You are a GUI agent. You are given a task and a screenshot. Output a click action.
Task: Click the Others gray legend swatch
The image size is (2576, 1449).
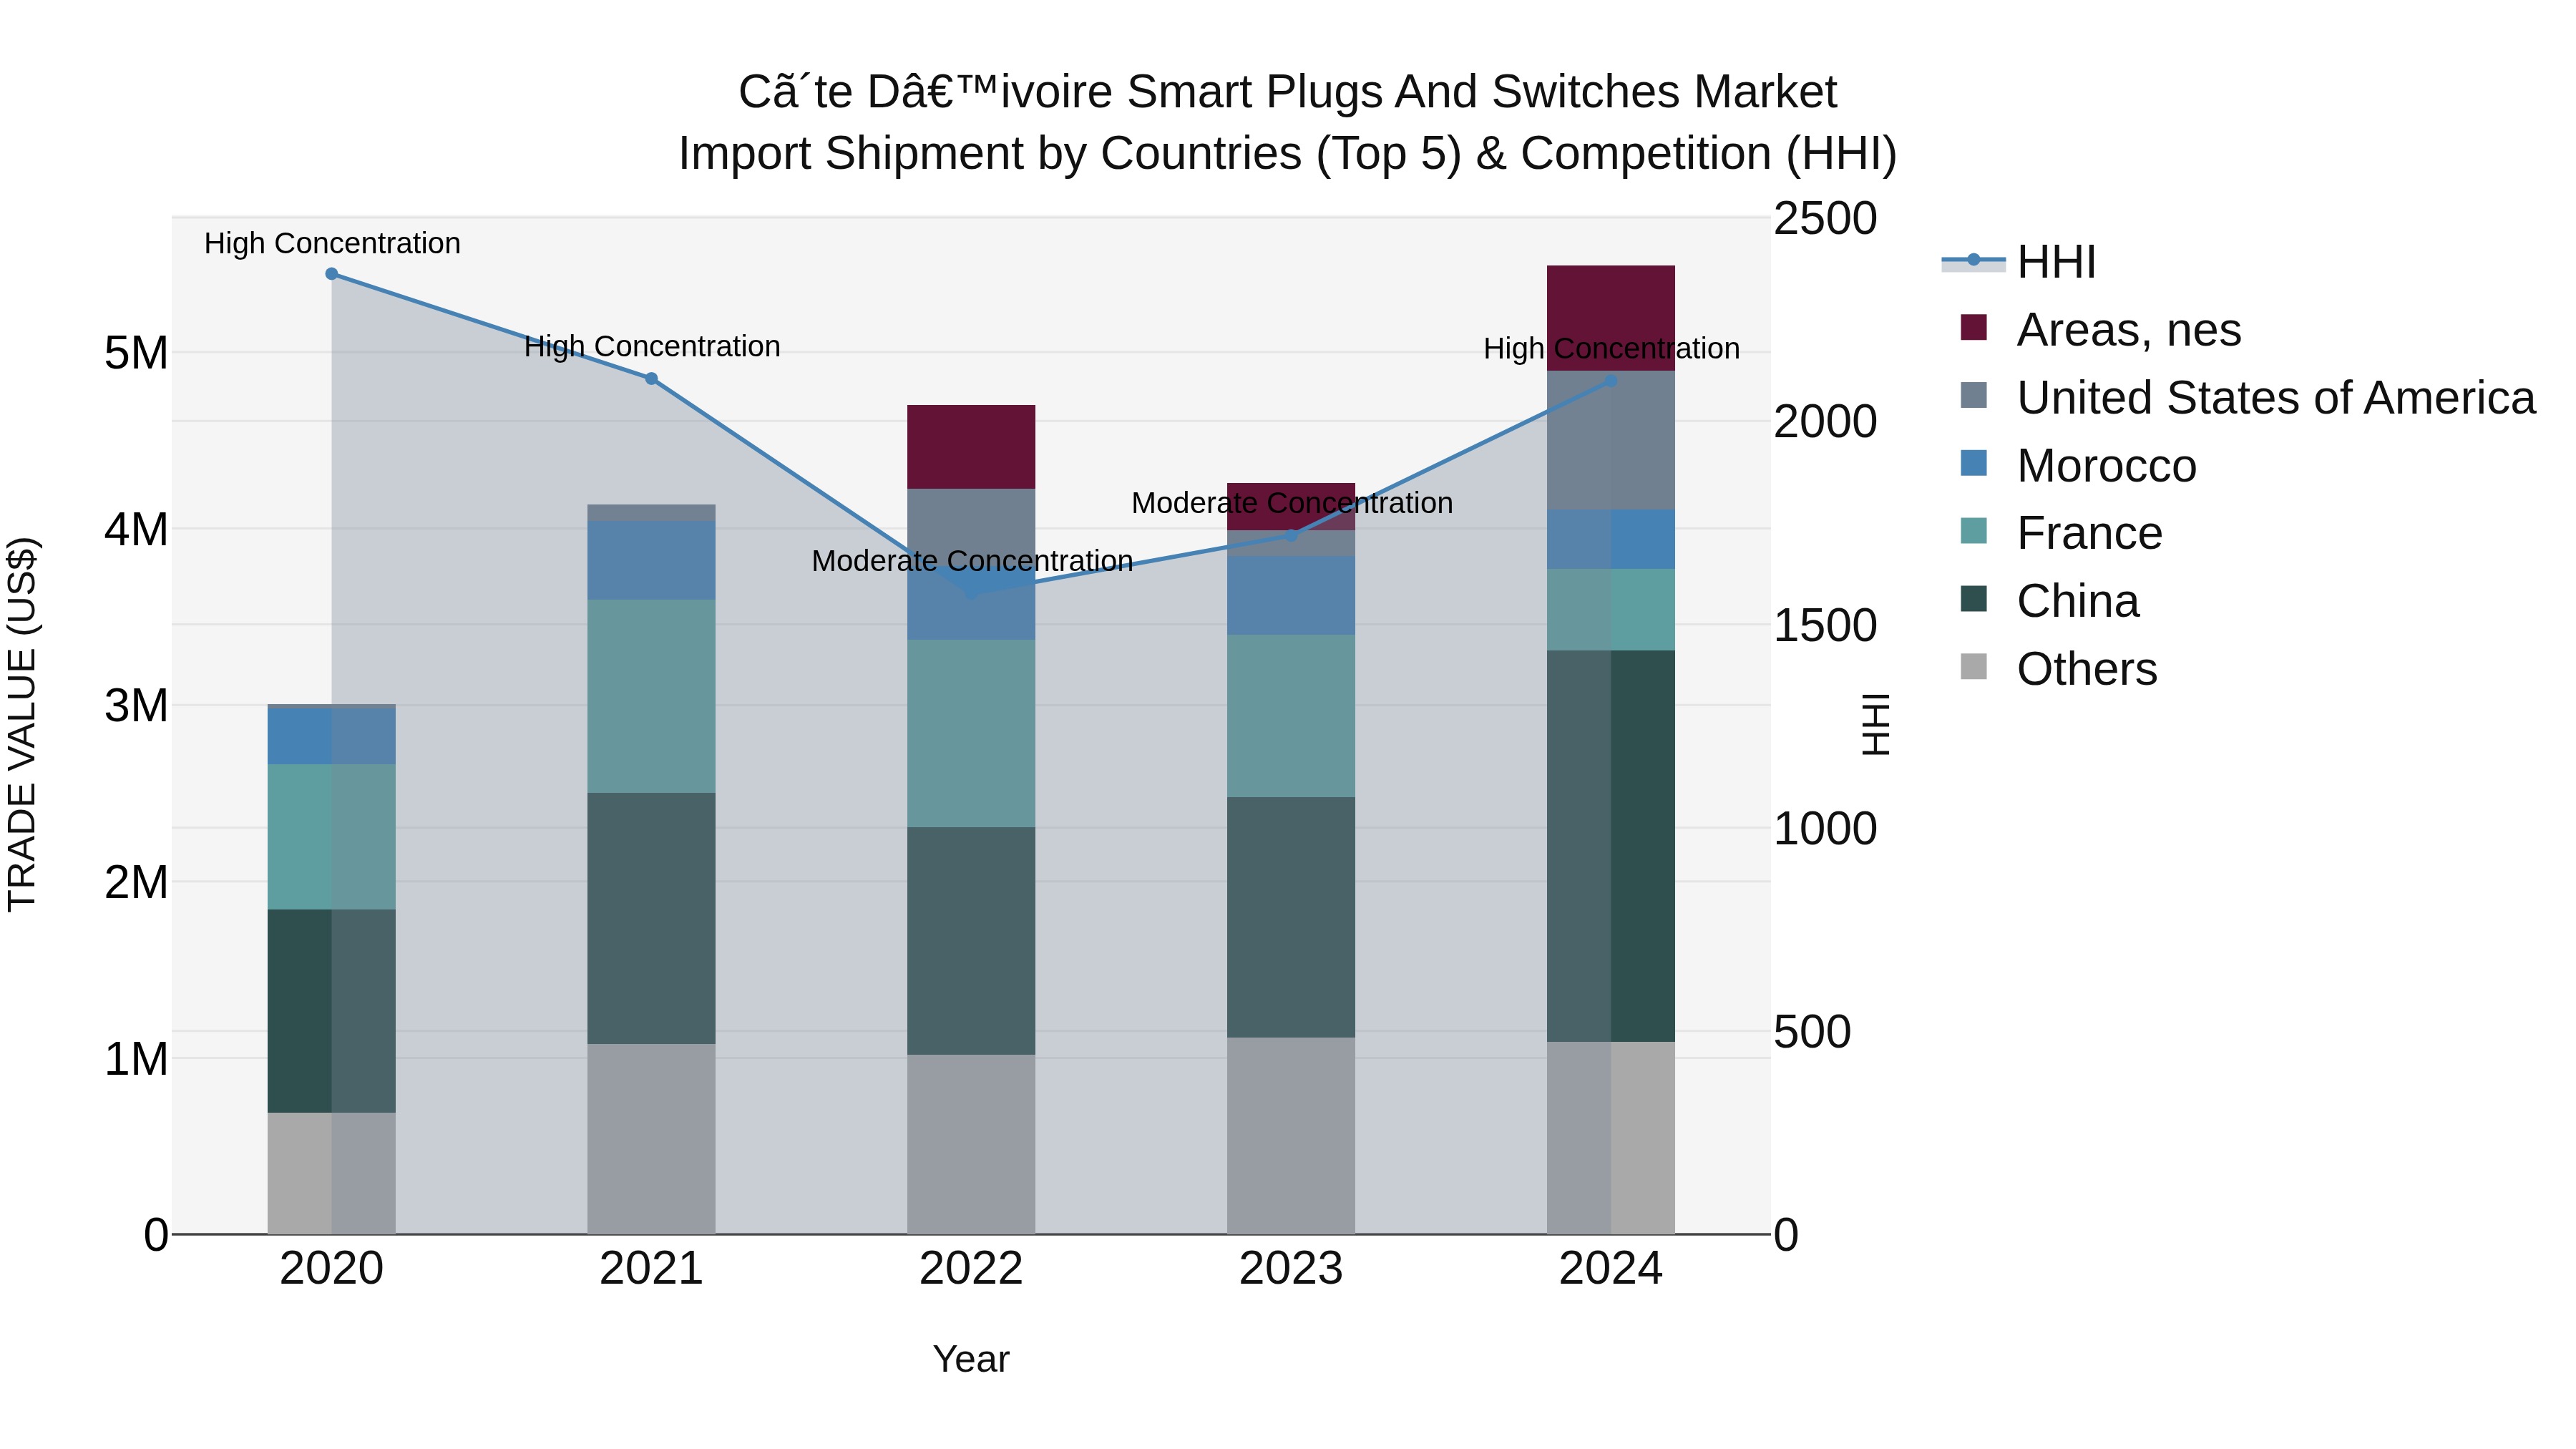point(1974,666)
